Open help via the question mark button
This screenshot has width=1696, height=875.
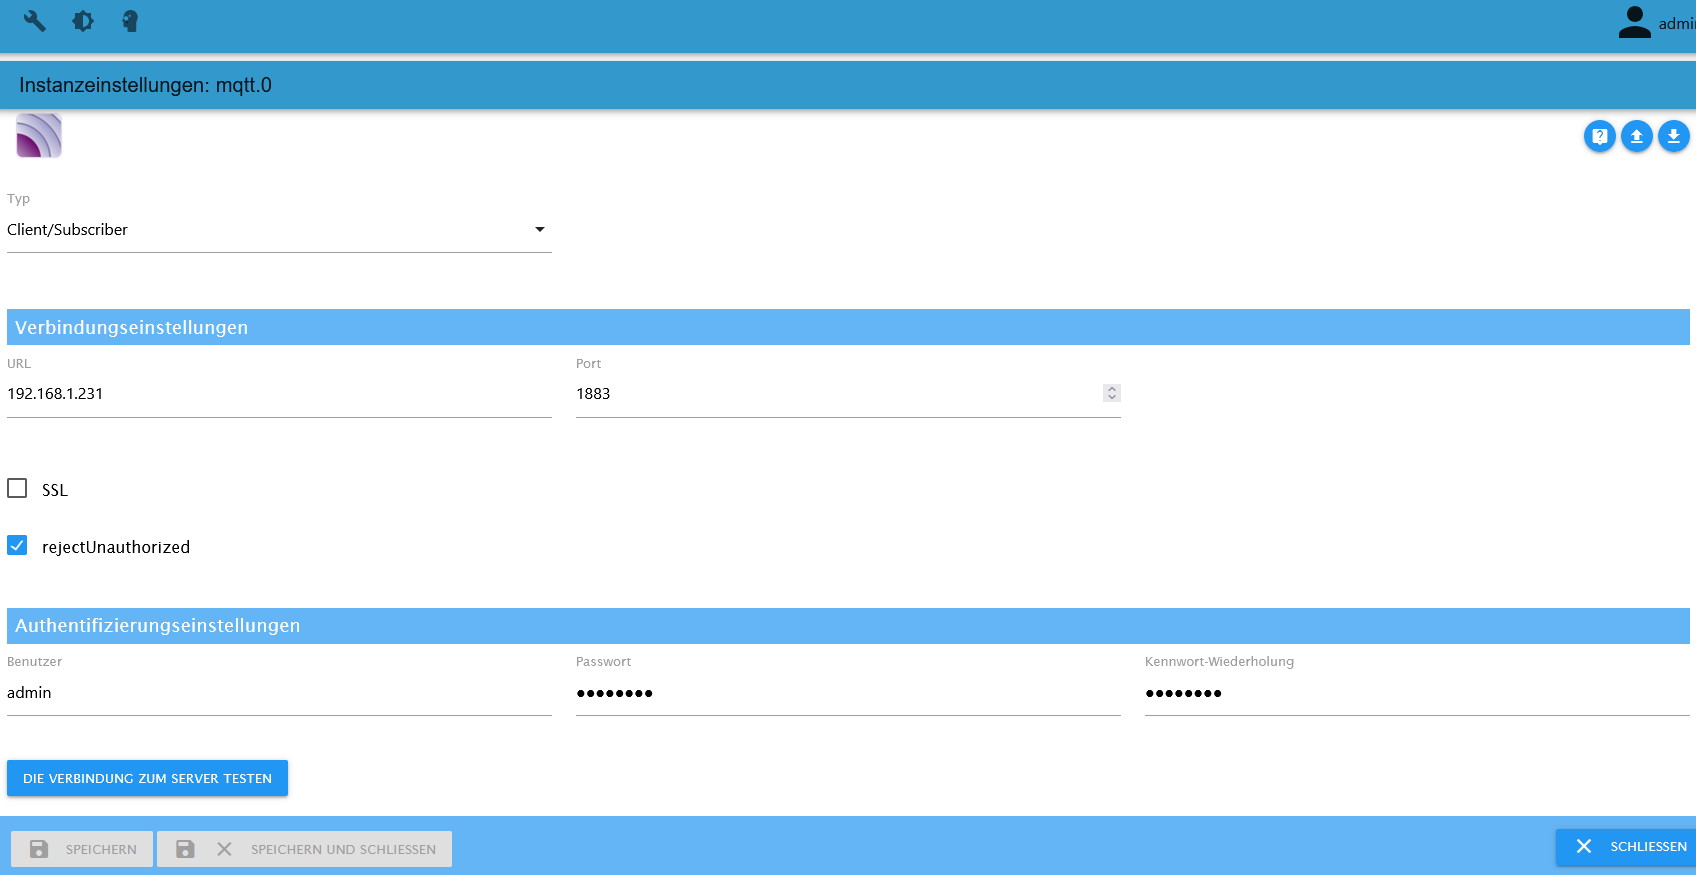1599,136
